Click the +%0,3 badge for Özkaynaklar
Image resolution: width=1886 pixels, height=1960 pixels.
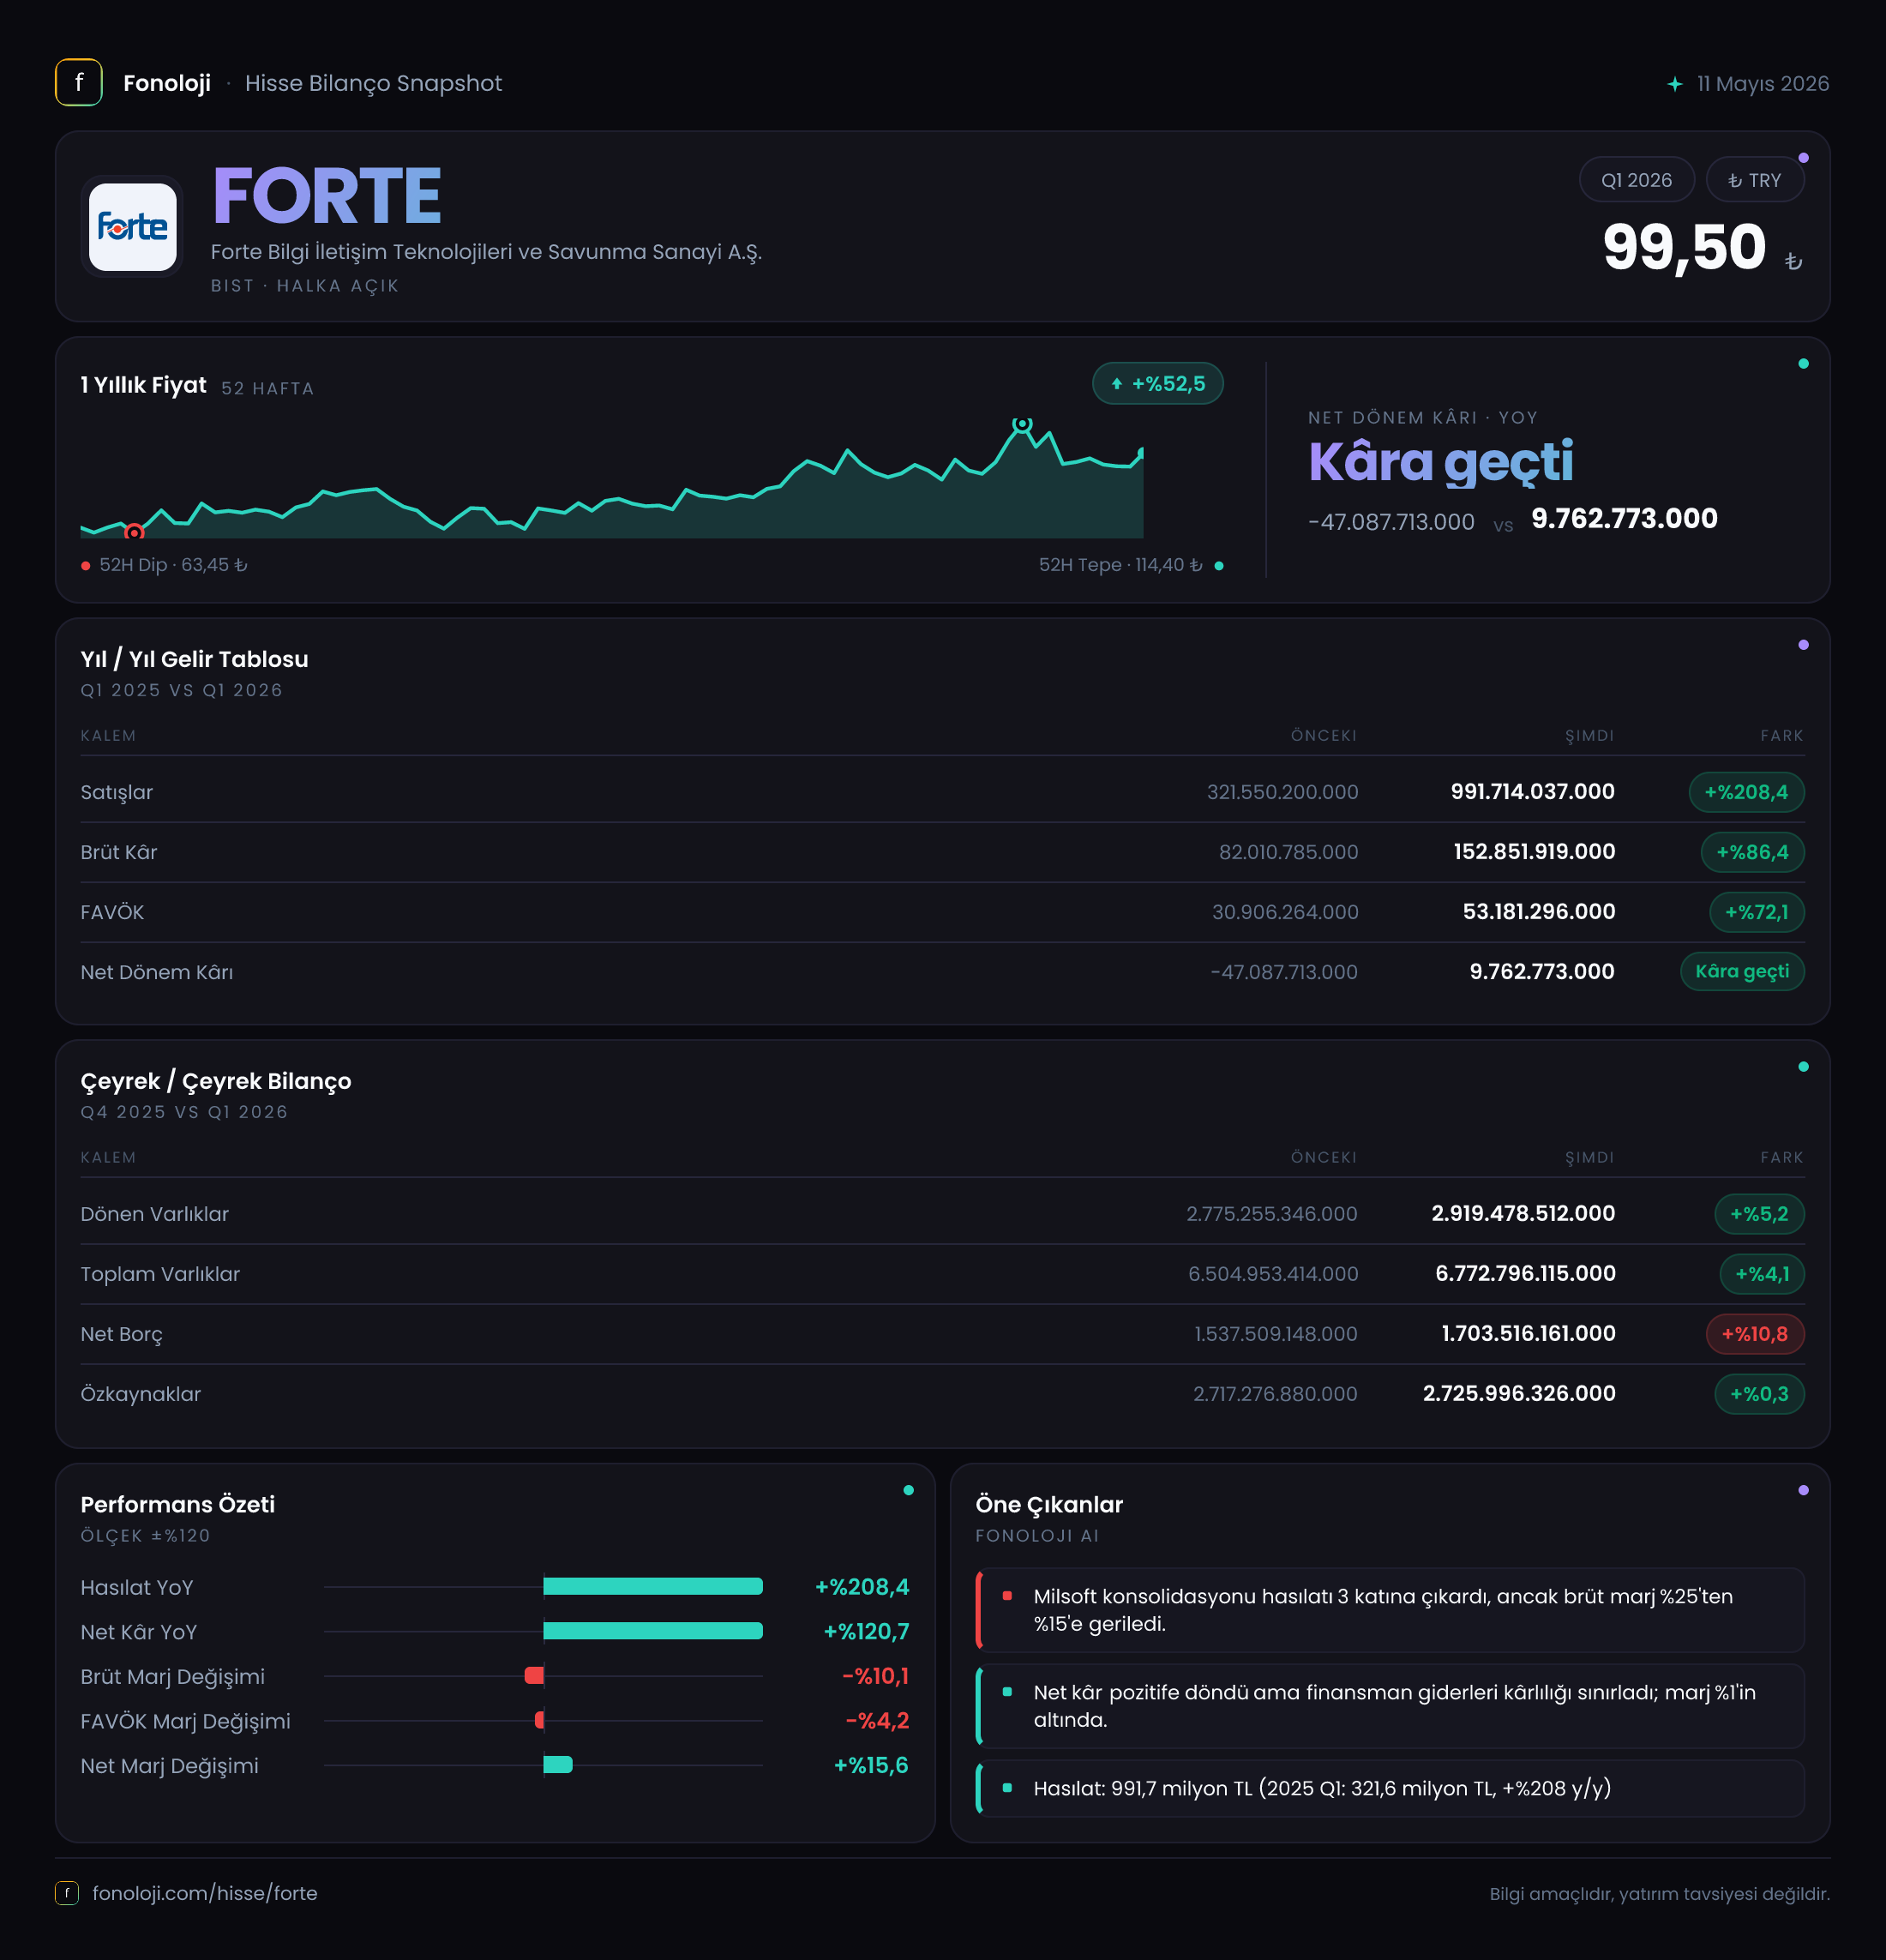(x=1759, y=1394)
